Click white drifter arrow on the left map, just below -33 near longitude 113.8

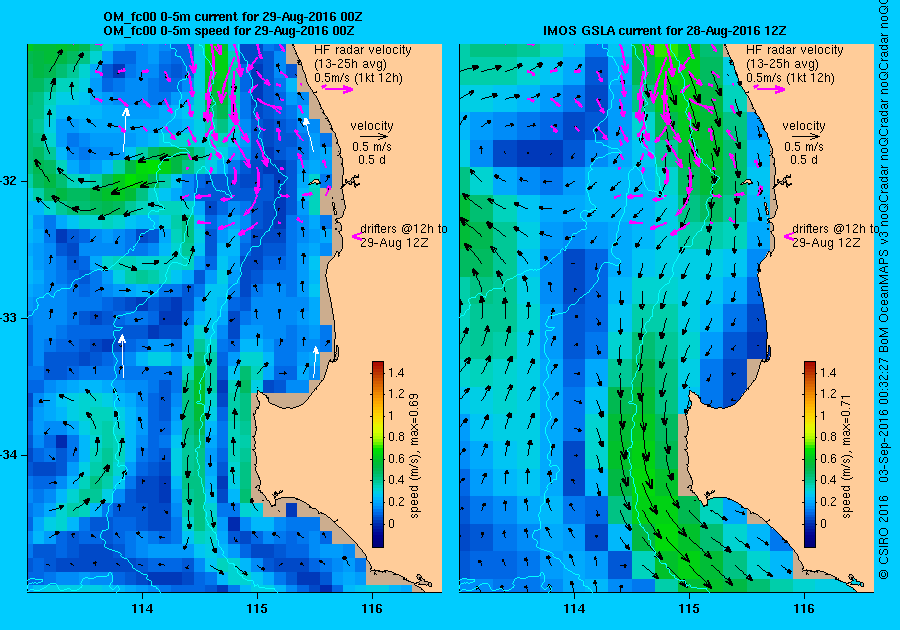pos(122,356)
